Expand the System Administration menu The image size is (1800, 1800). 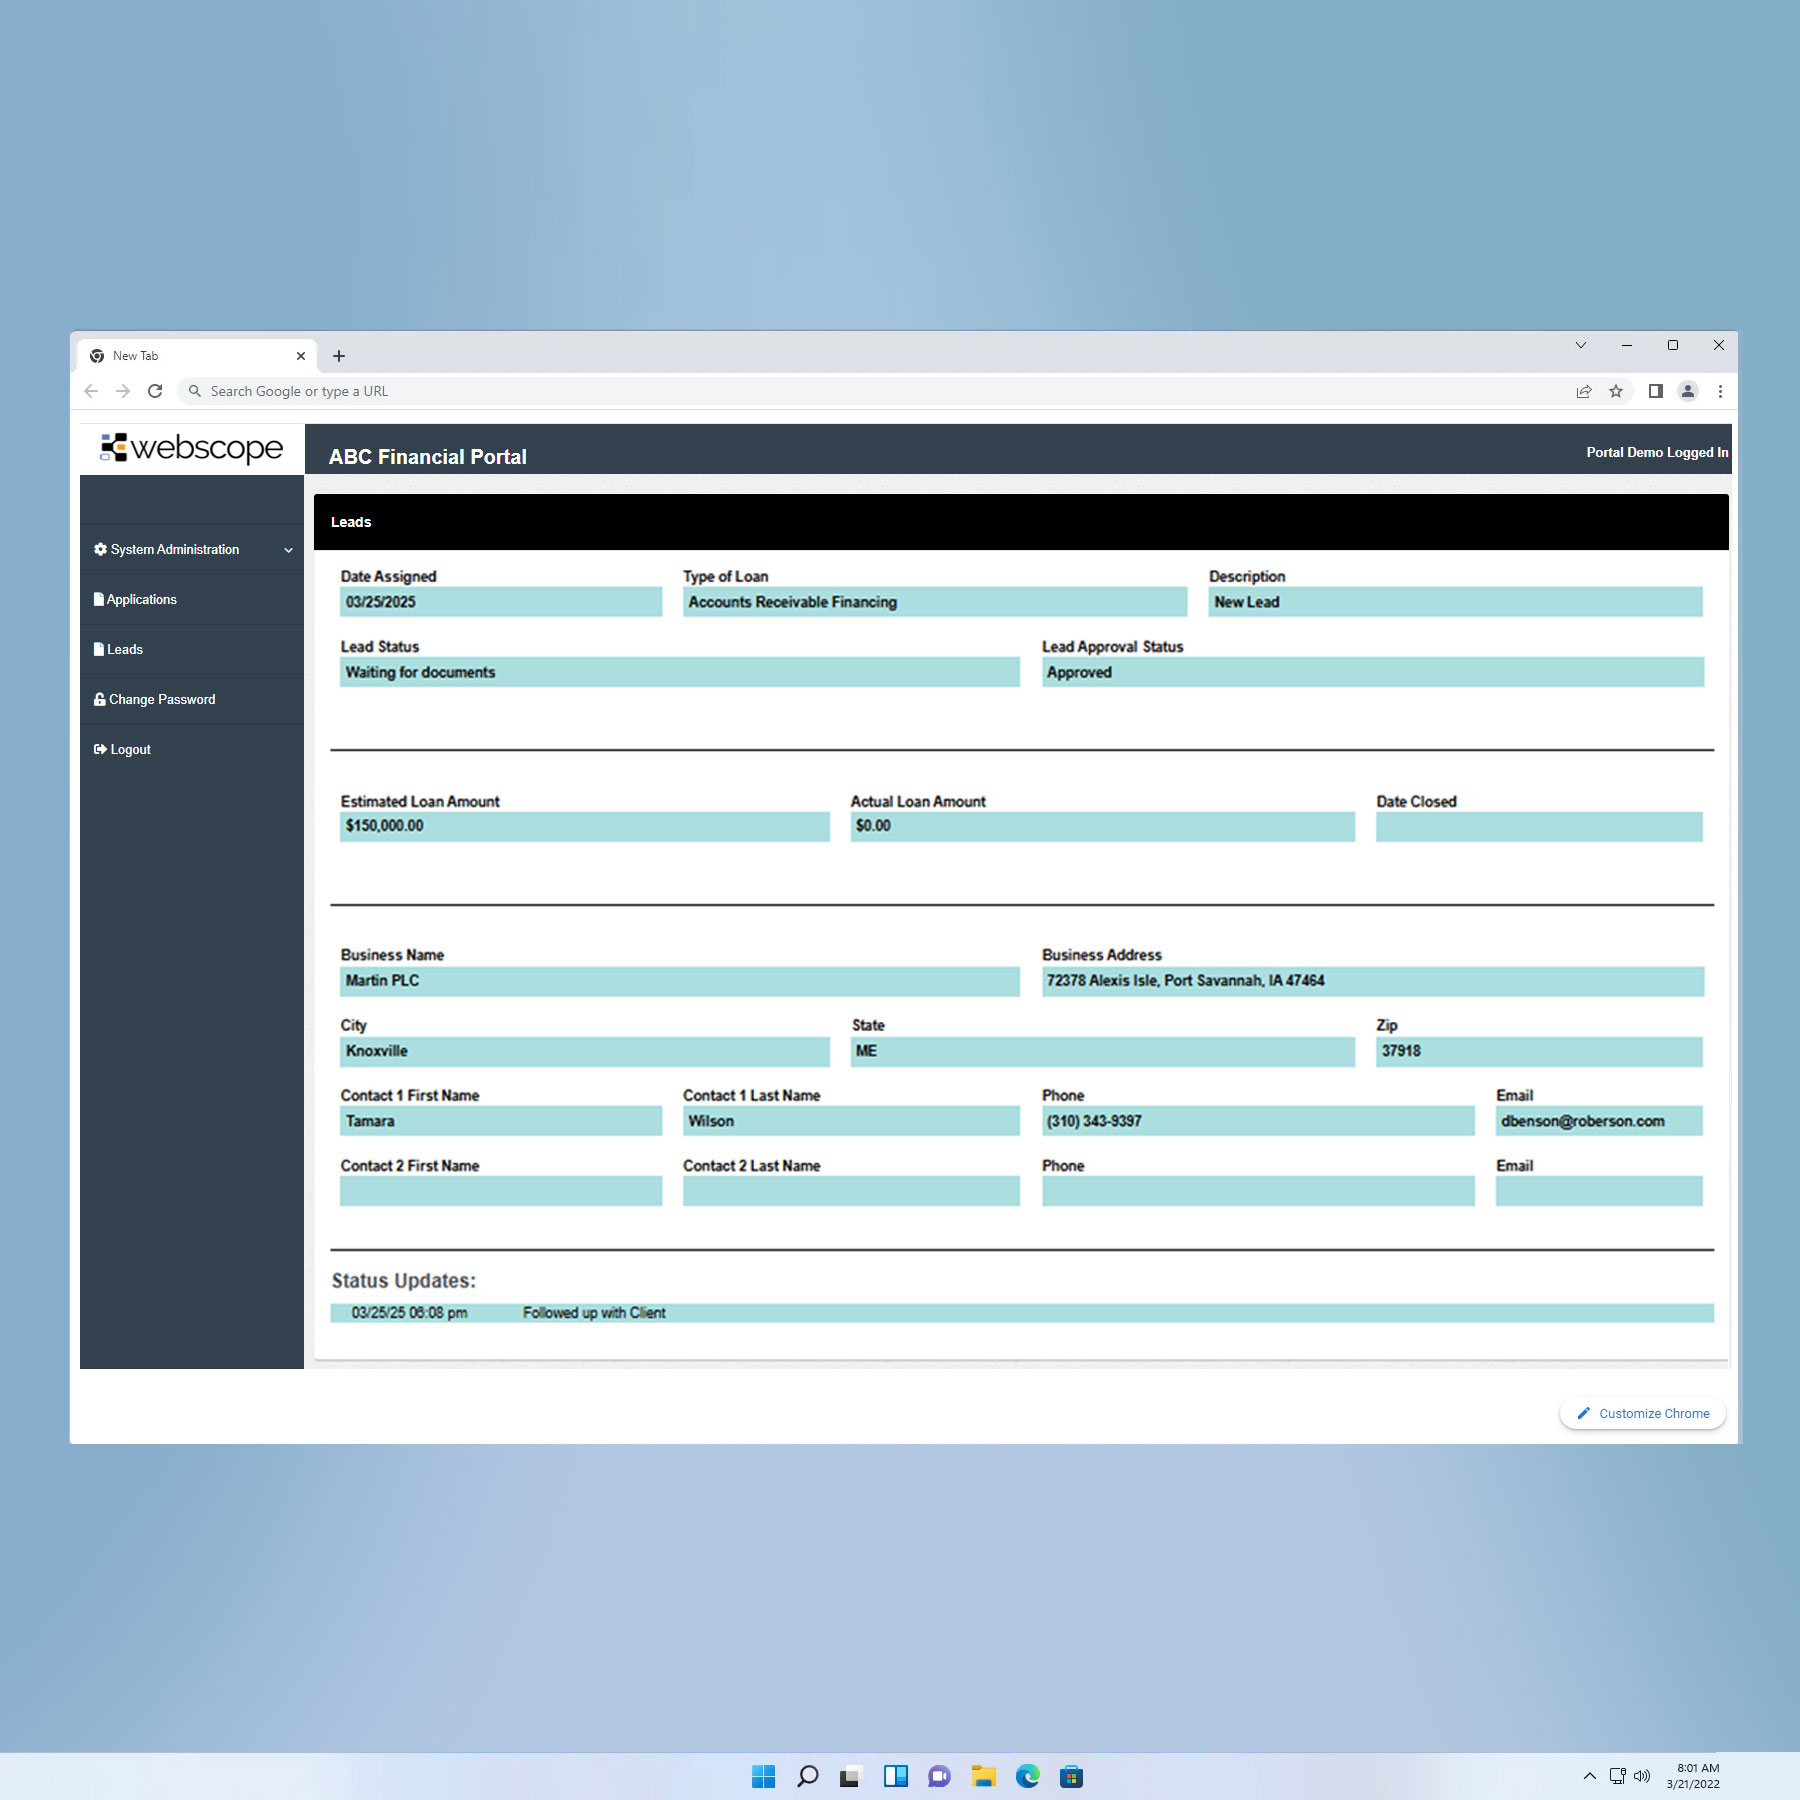(x=192, y=550)
